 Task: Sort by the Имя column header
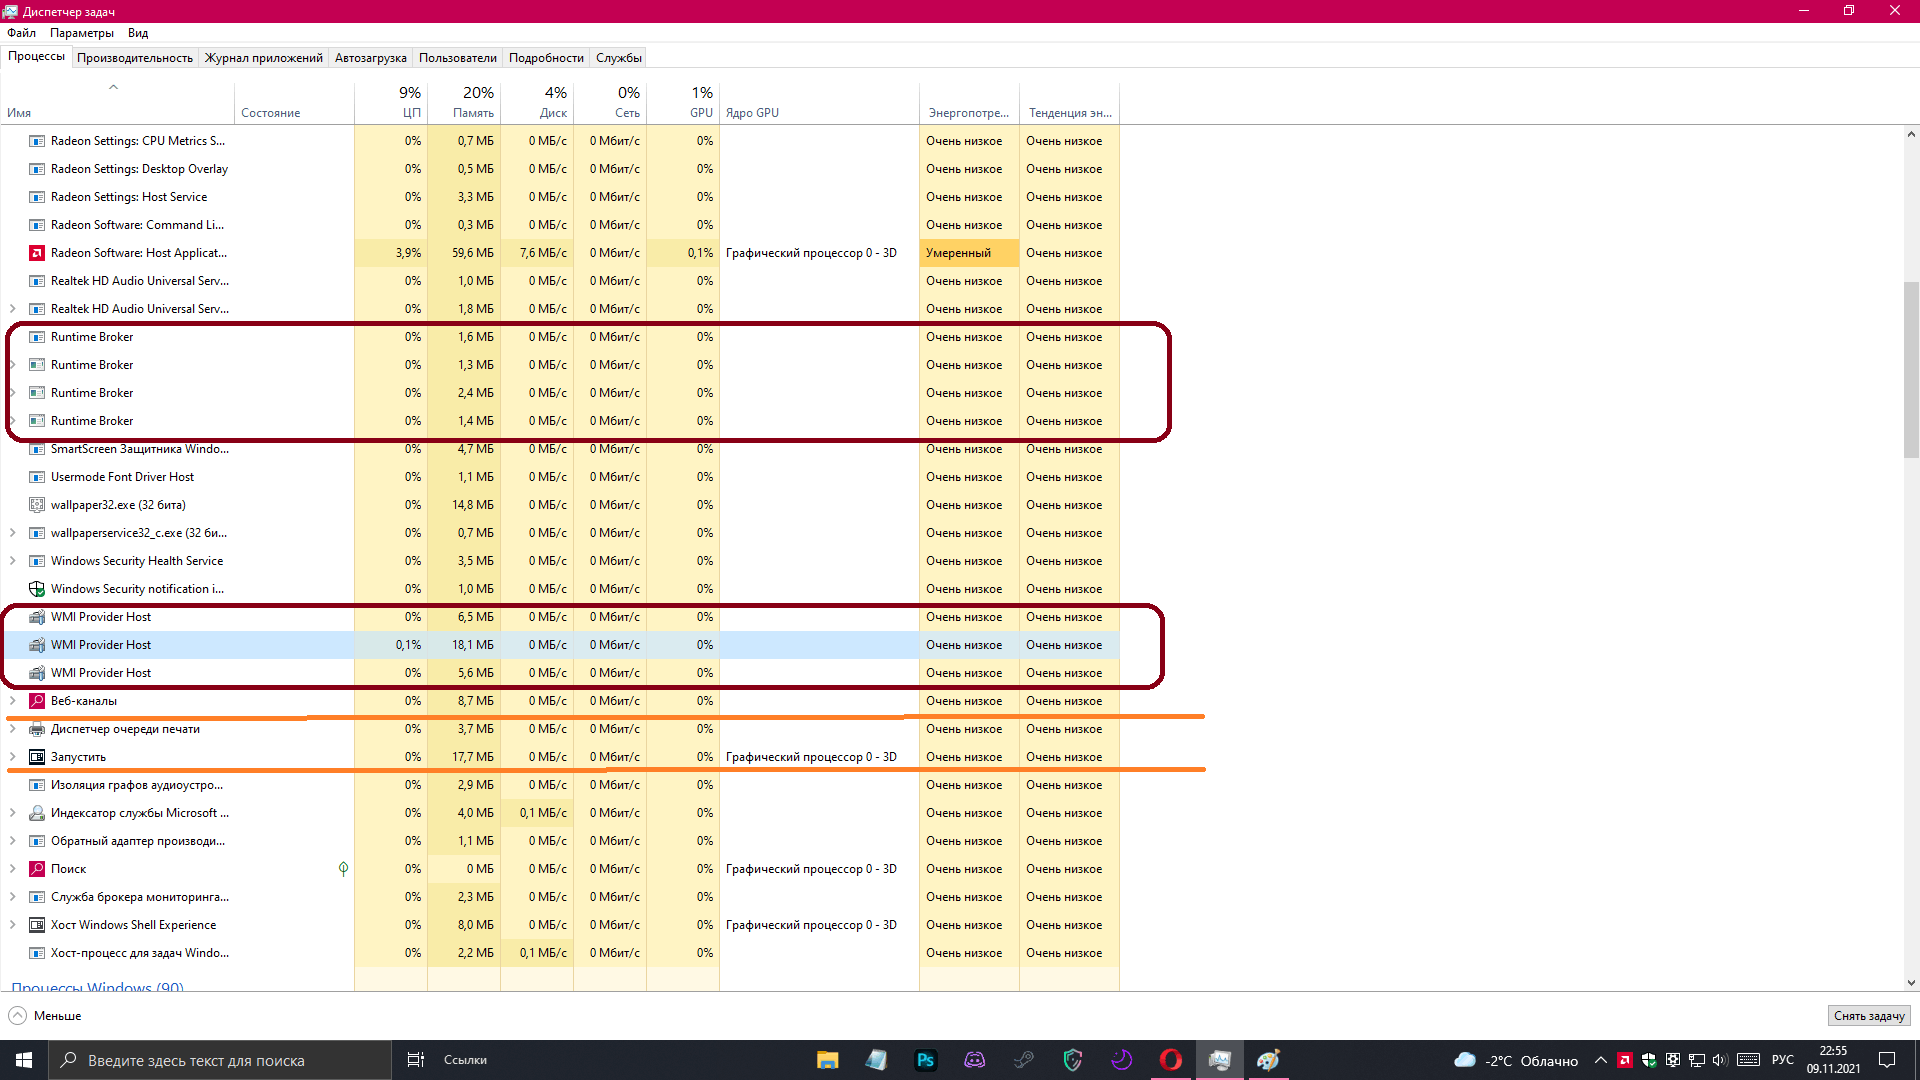coord(117,102)
